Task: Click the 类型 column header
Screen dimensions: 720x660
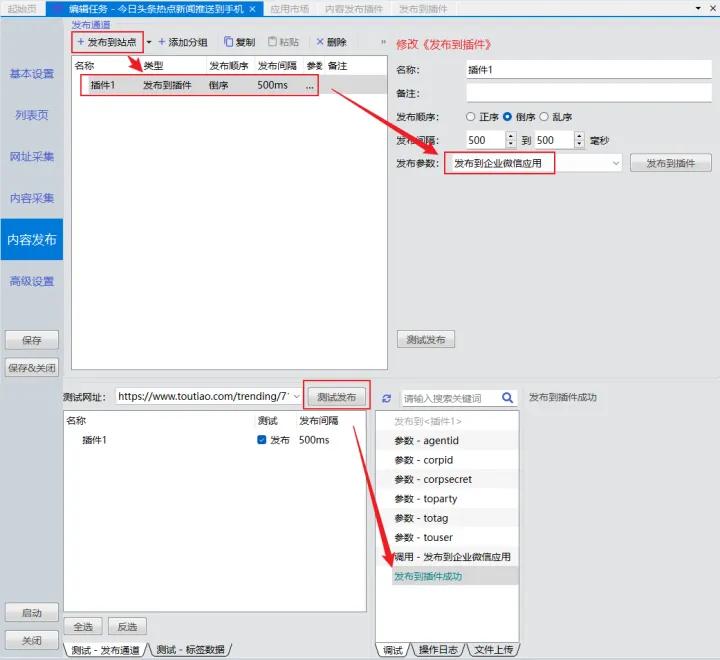Action: pyautogui.click(x=153, y=66)
